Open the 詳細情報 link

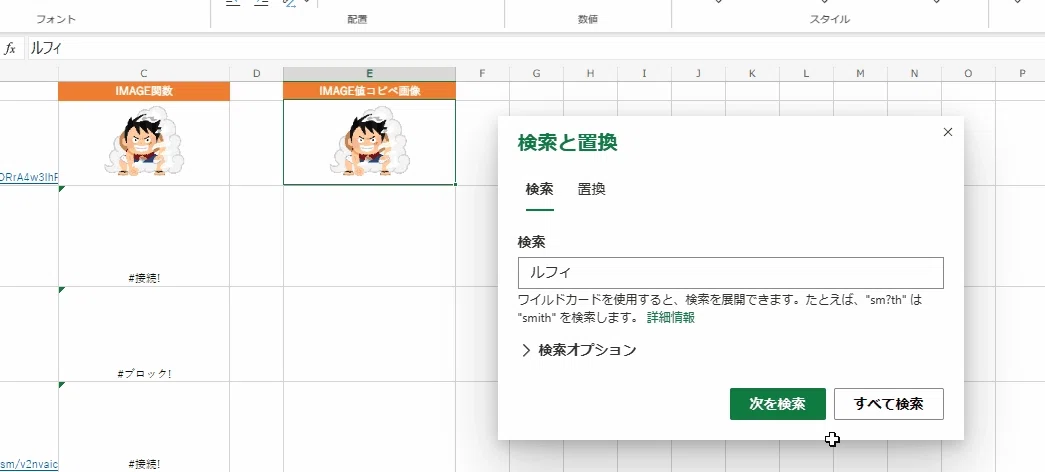point(670,317)
